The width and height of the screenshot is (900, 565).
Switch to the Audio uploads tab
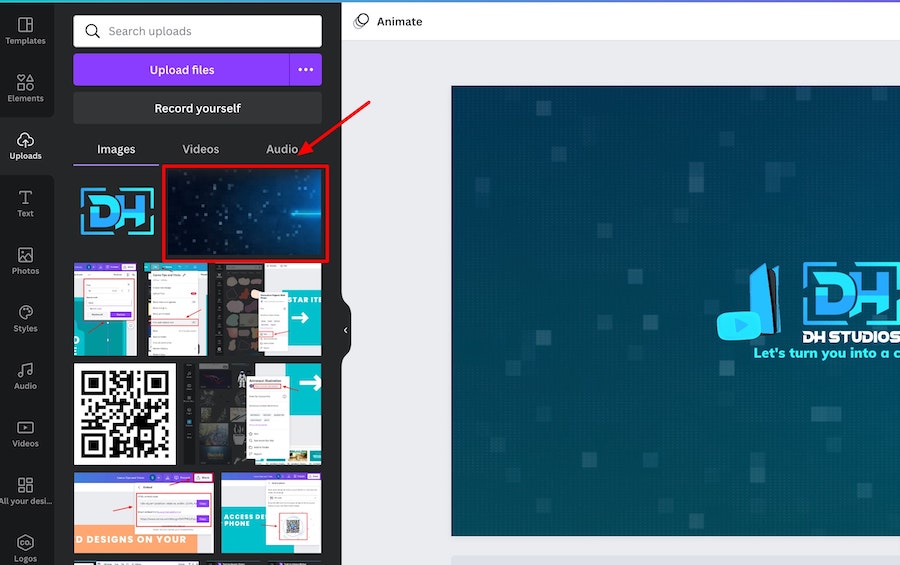(x=282, y=149)
